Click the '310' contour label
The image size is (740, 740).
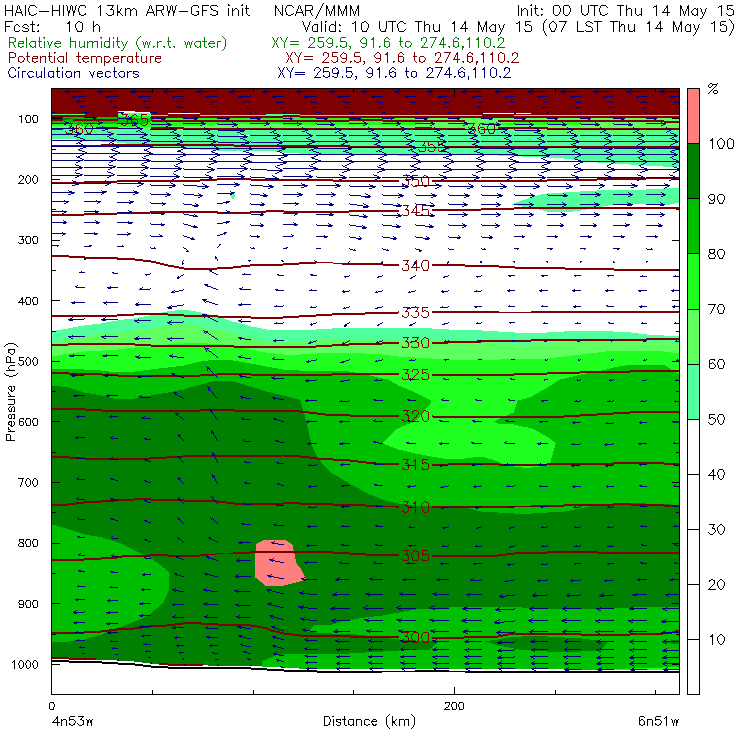(415, 507)
